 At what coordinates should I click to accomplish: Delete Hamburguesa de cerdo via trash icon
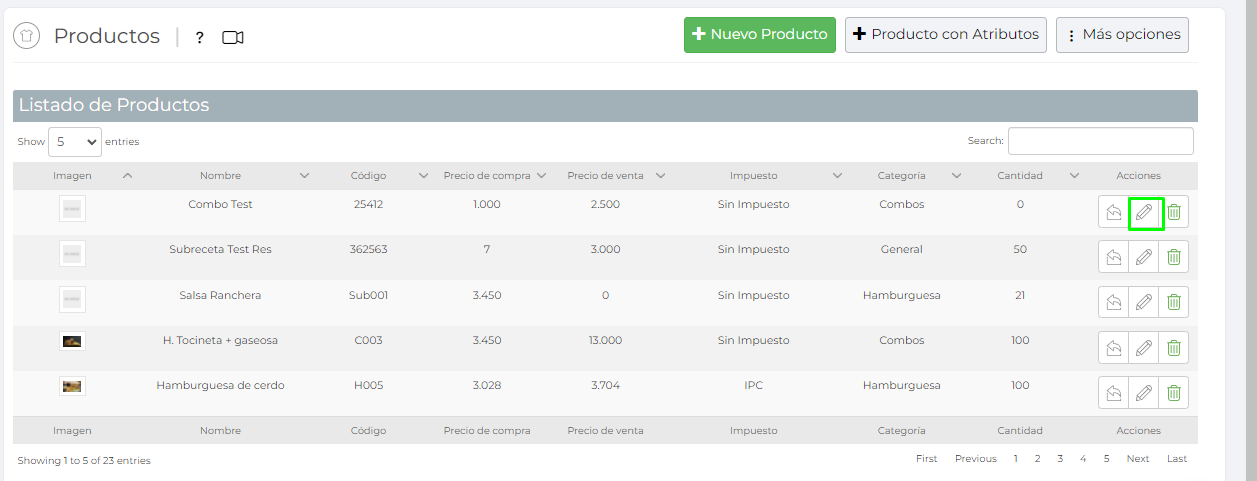1174,393
